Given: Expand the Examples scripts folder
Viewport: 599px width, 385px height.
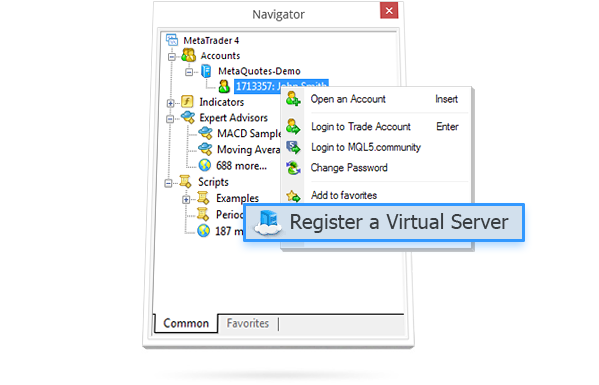Looking at the screenshot, I should (x=186, y=199).
